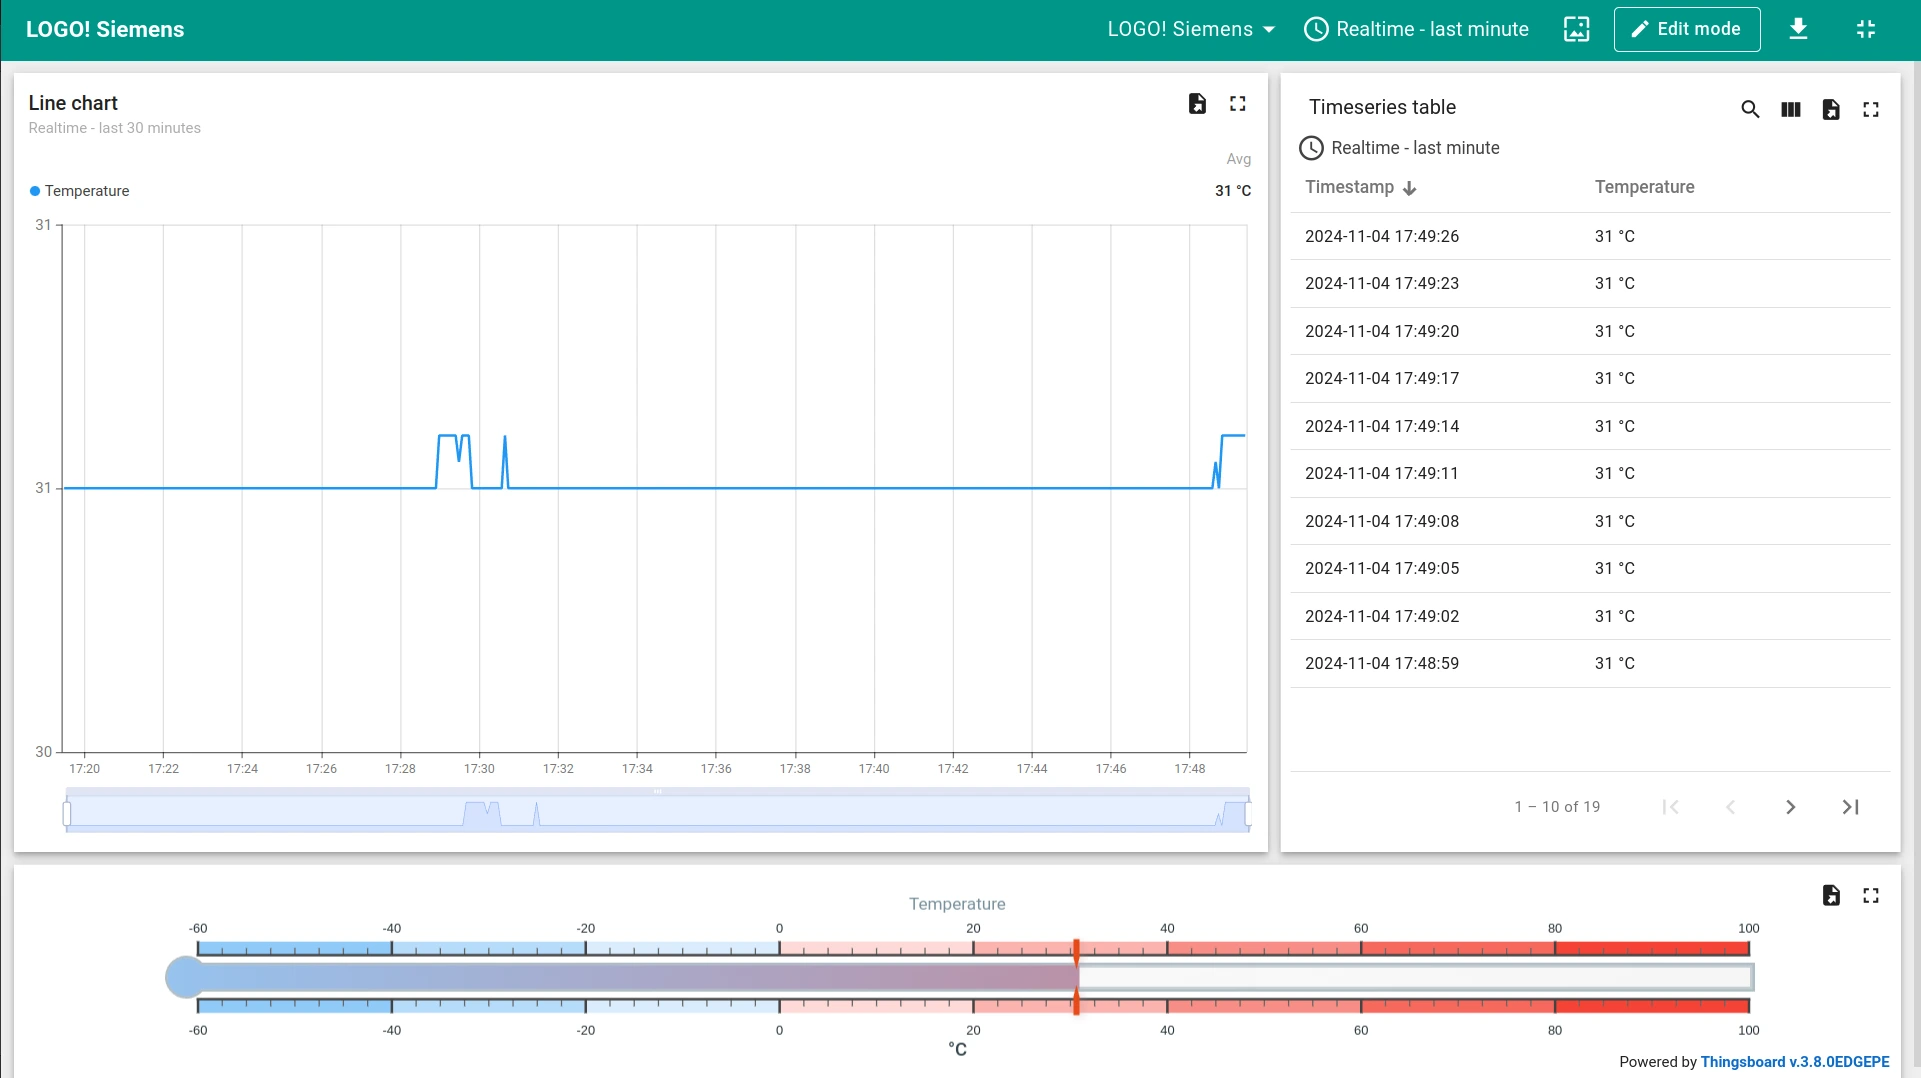Exit fullscreen mode for the dashboard
The width and height of the screenshot is (1921, 1078).
(x=1866, y=29)
